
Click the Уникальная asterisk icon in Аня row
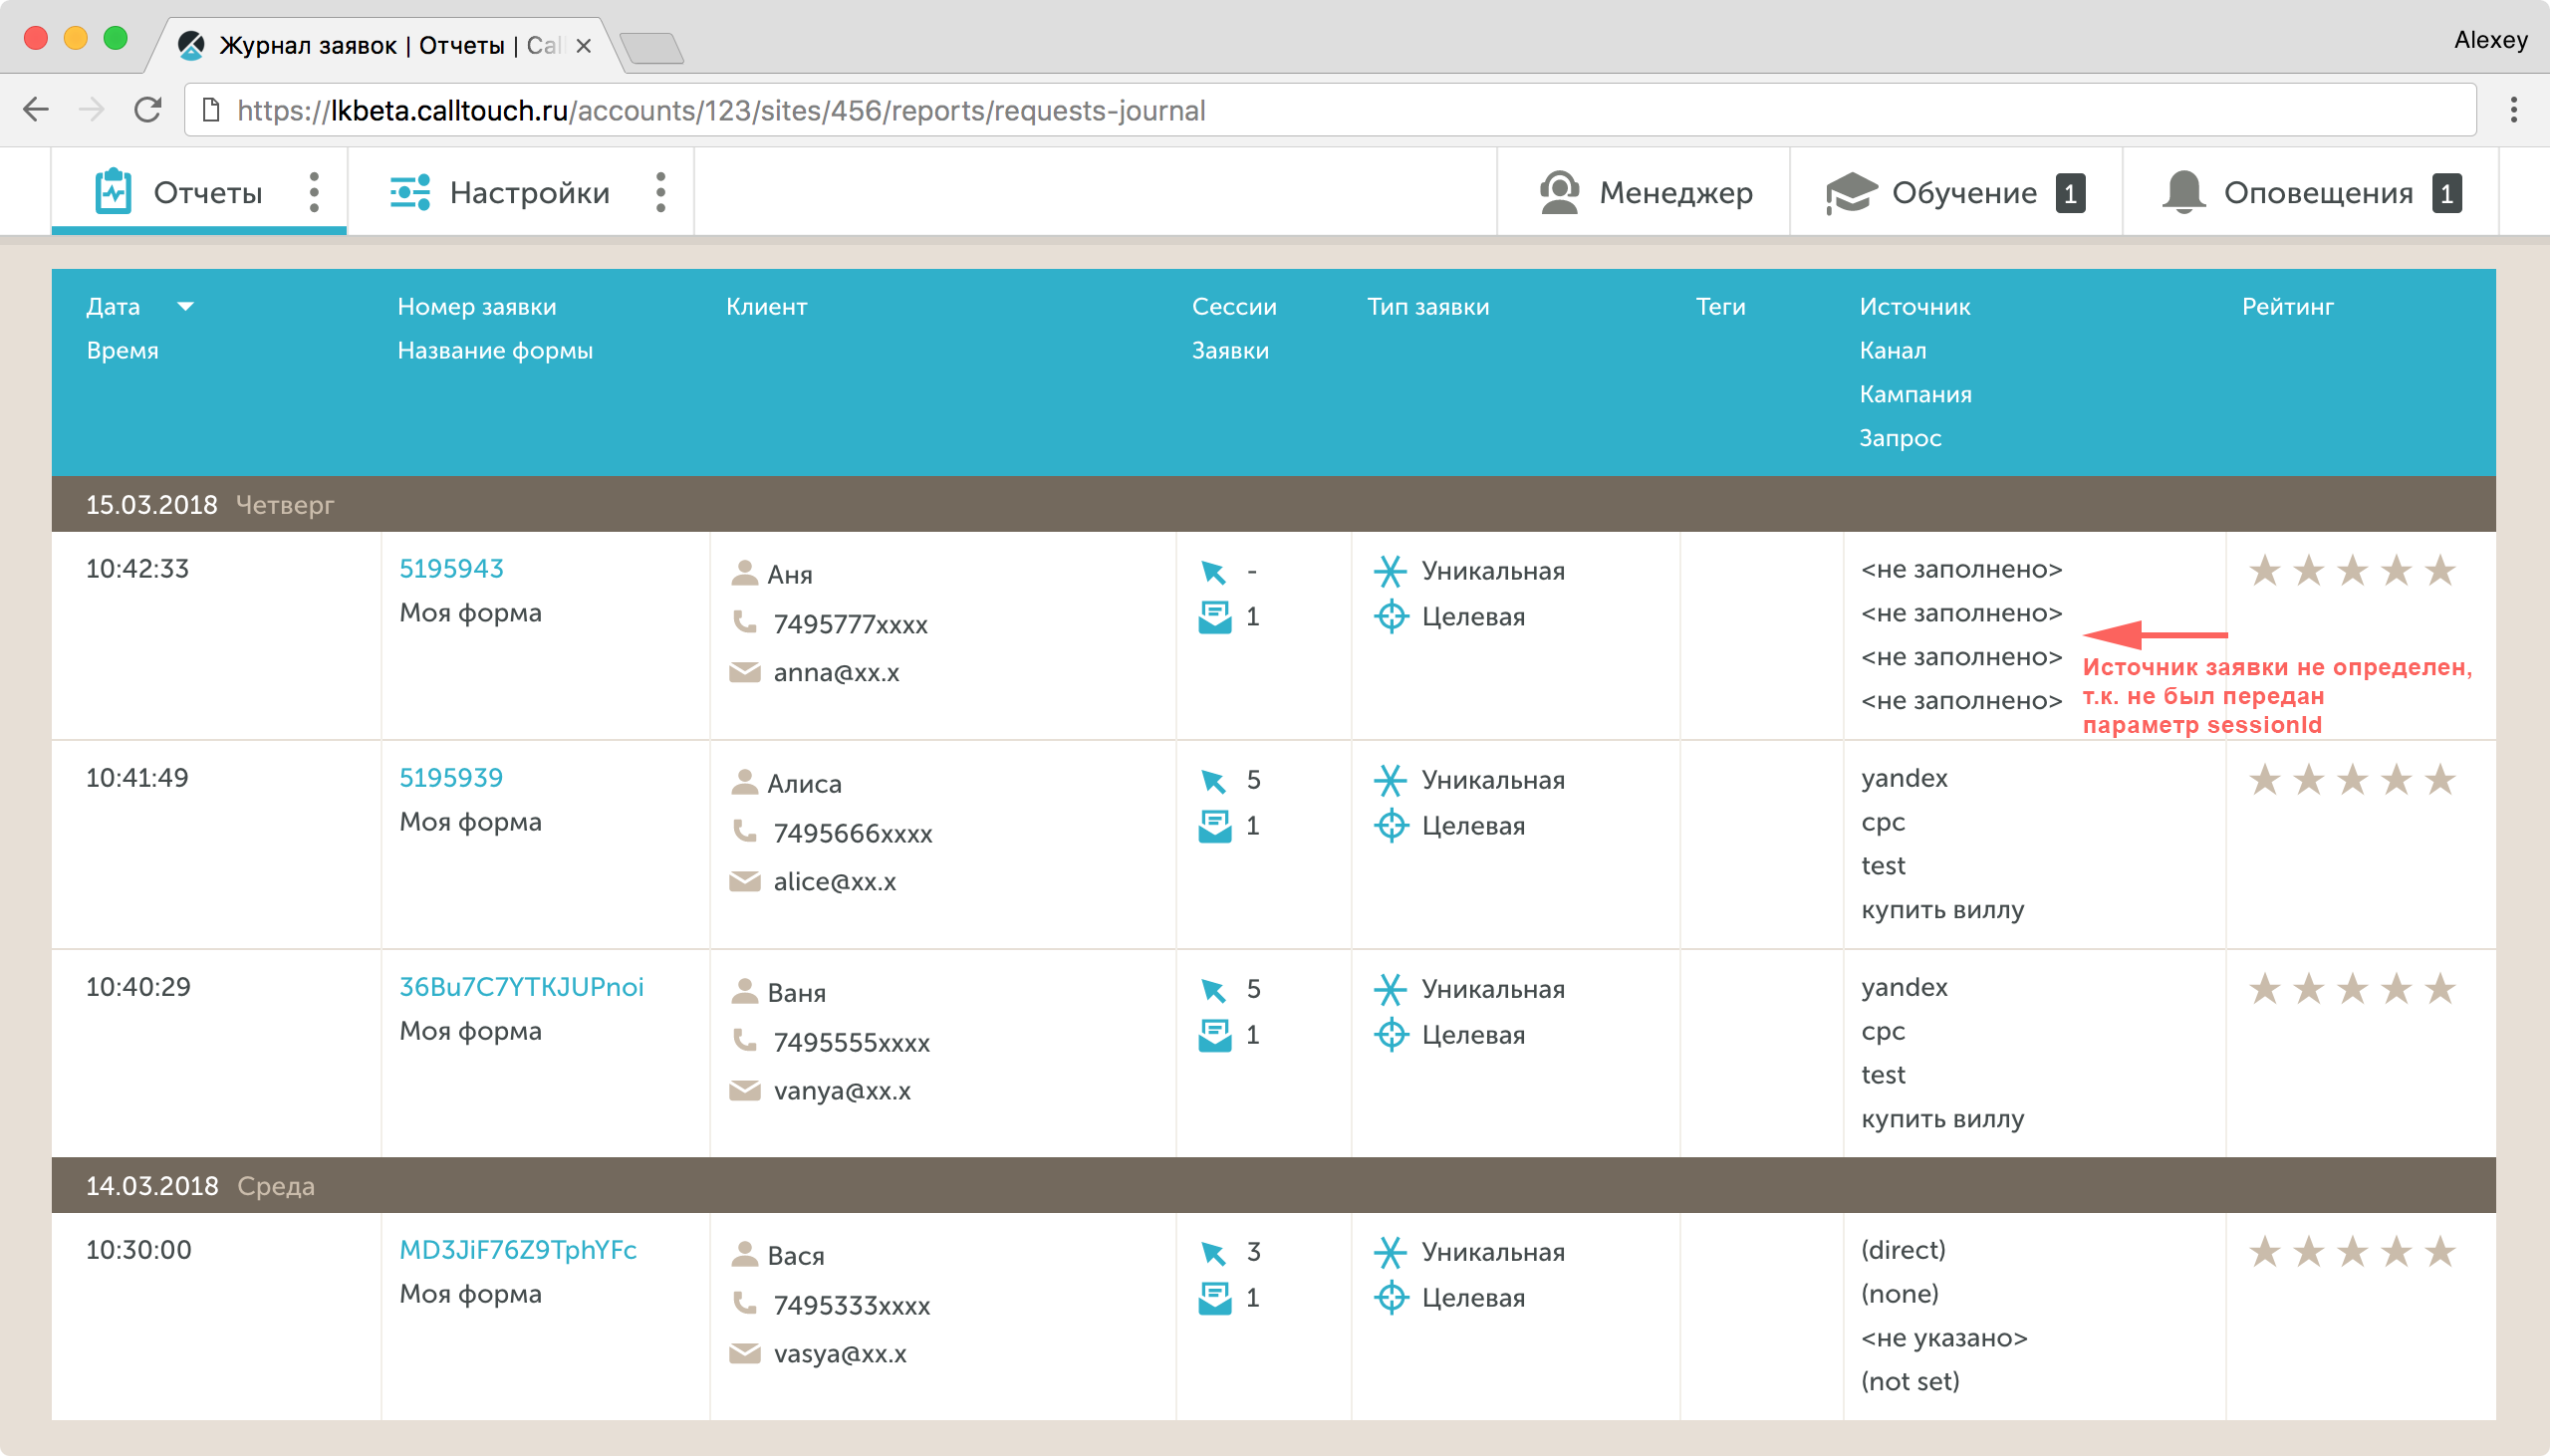tap(1390, 571)
